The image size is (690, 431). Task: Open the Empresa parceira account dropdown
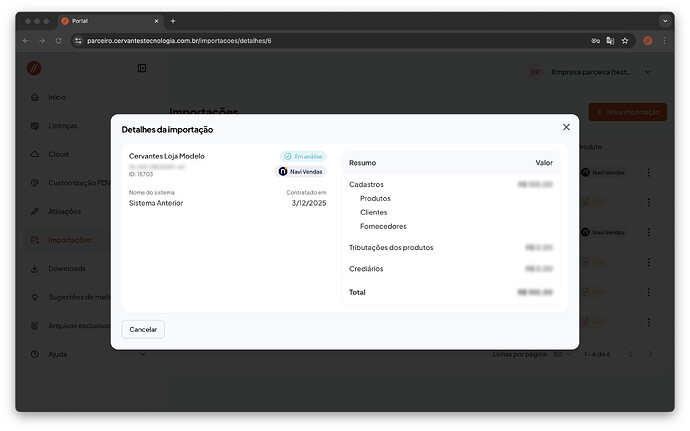click(590, 72)
